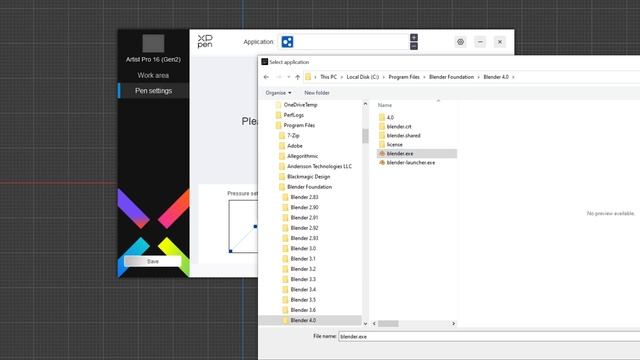
Task: Click file list horizontal scroll right arrow
Action: pyautogui.click(x=453, y=324)
